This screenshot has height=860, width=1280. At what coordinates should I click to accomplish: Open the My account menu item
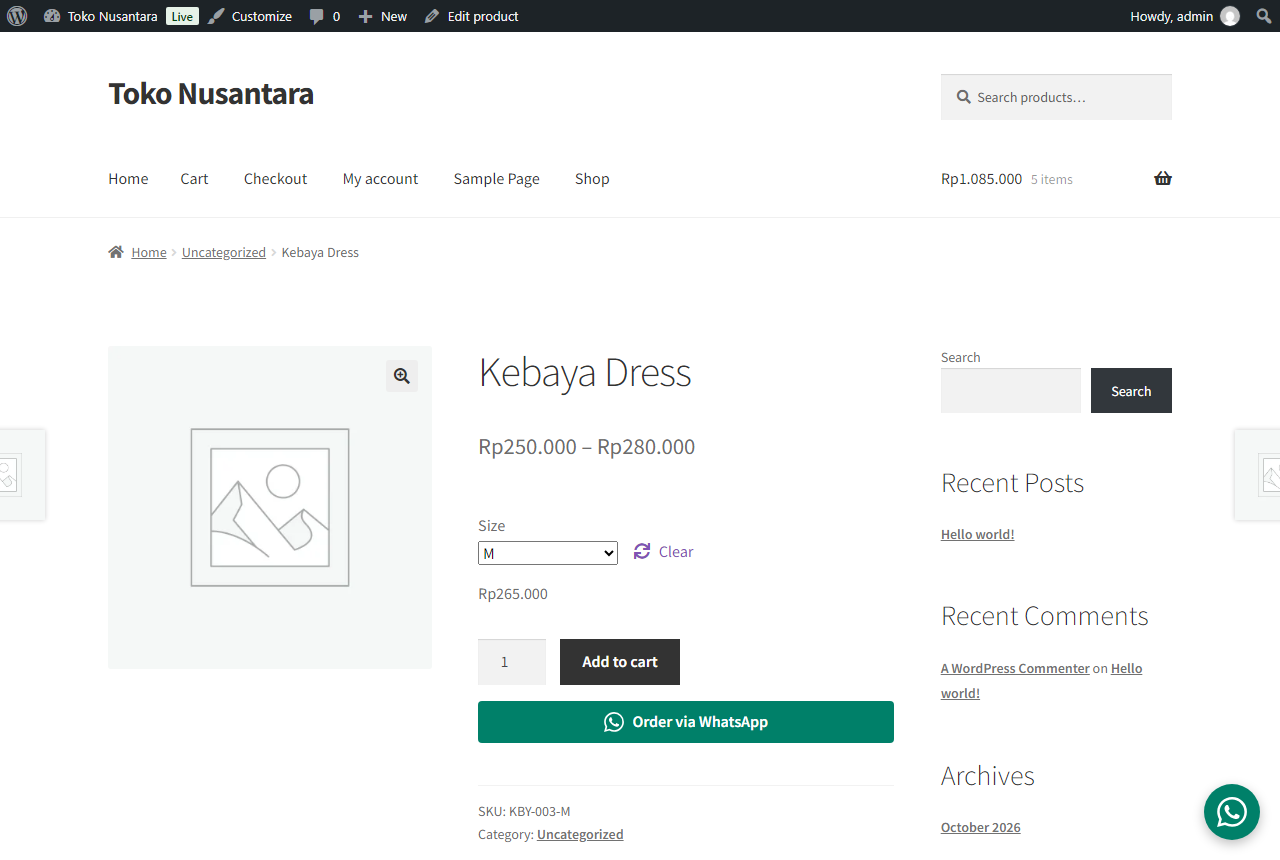click(x=380, y=179)
